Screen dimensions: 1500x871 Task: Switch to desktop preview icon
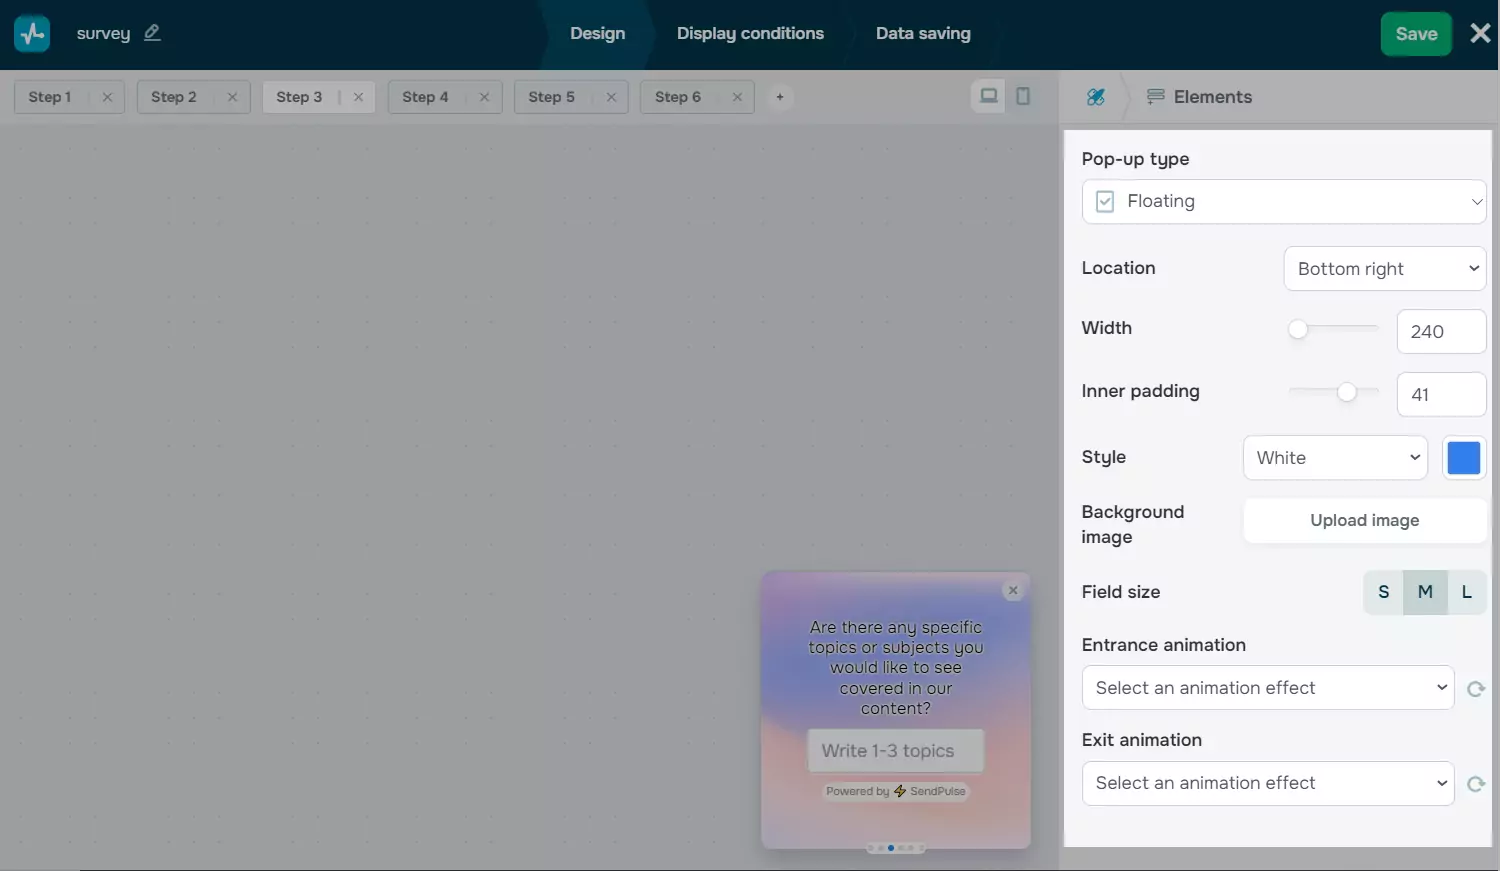pos(988,96)
